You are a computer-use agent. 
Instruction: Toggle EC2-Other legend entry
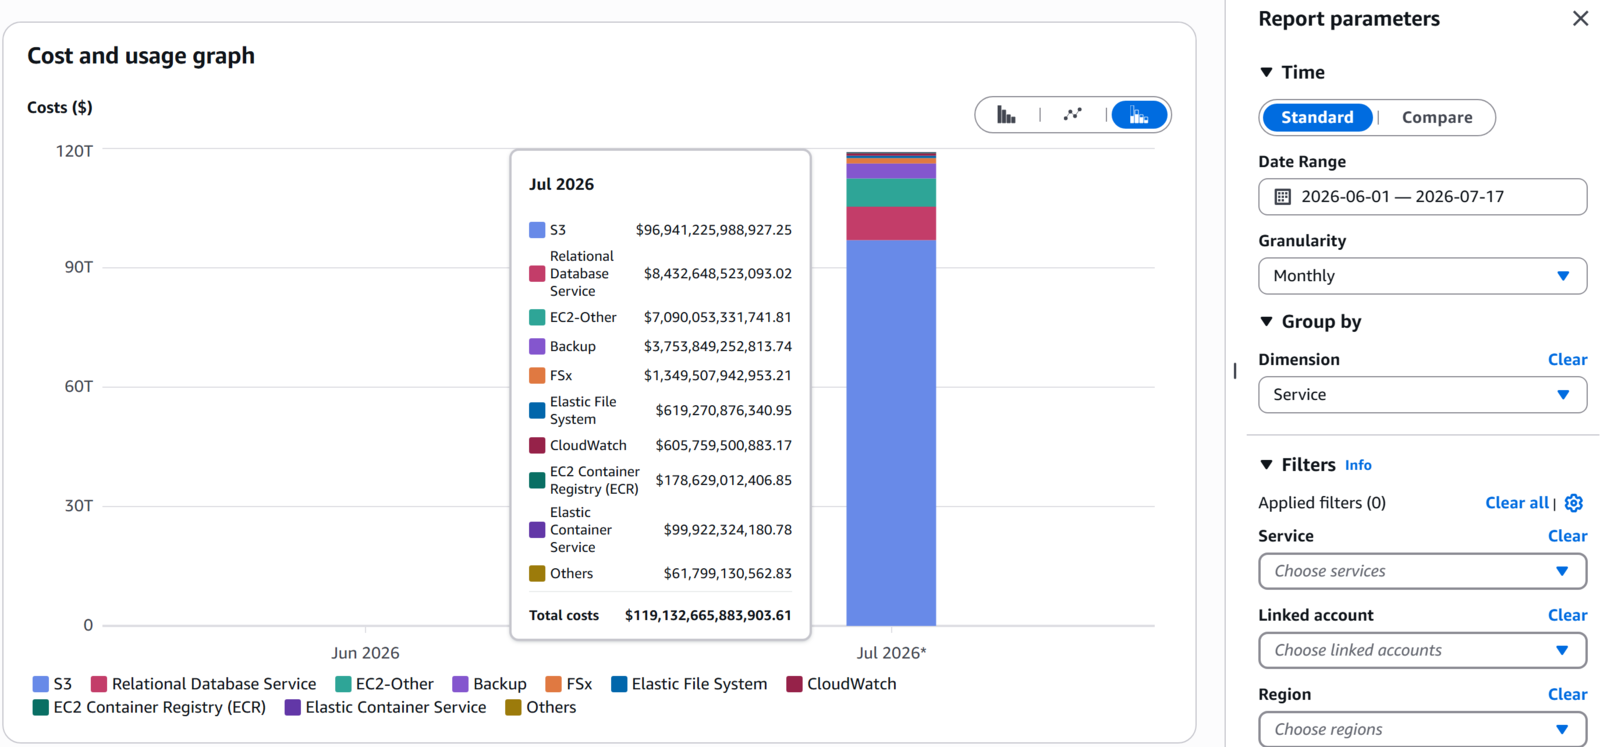(384, 684)
